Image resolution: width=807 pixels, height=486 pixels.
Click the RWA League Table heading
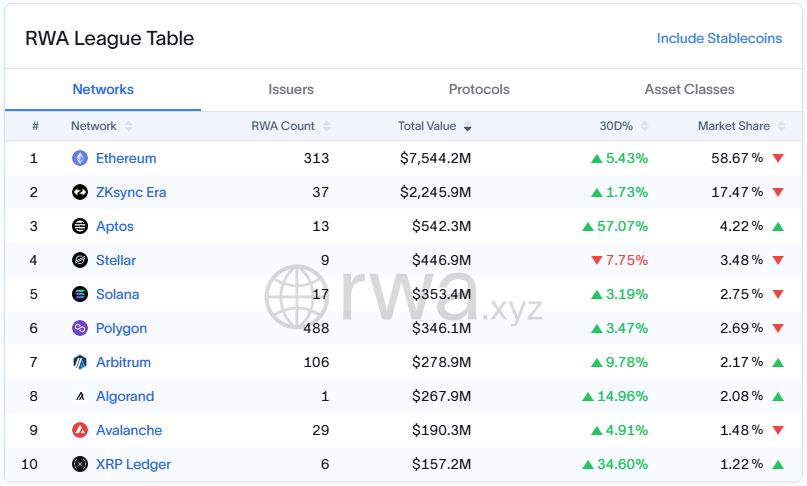110,39
